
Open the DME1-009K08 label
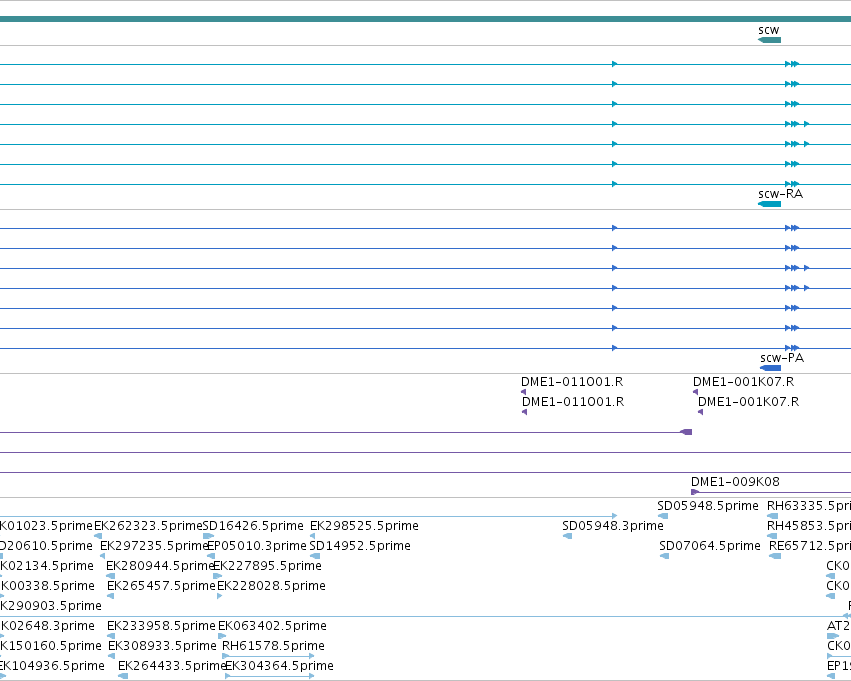point(735,481)
